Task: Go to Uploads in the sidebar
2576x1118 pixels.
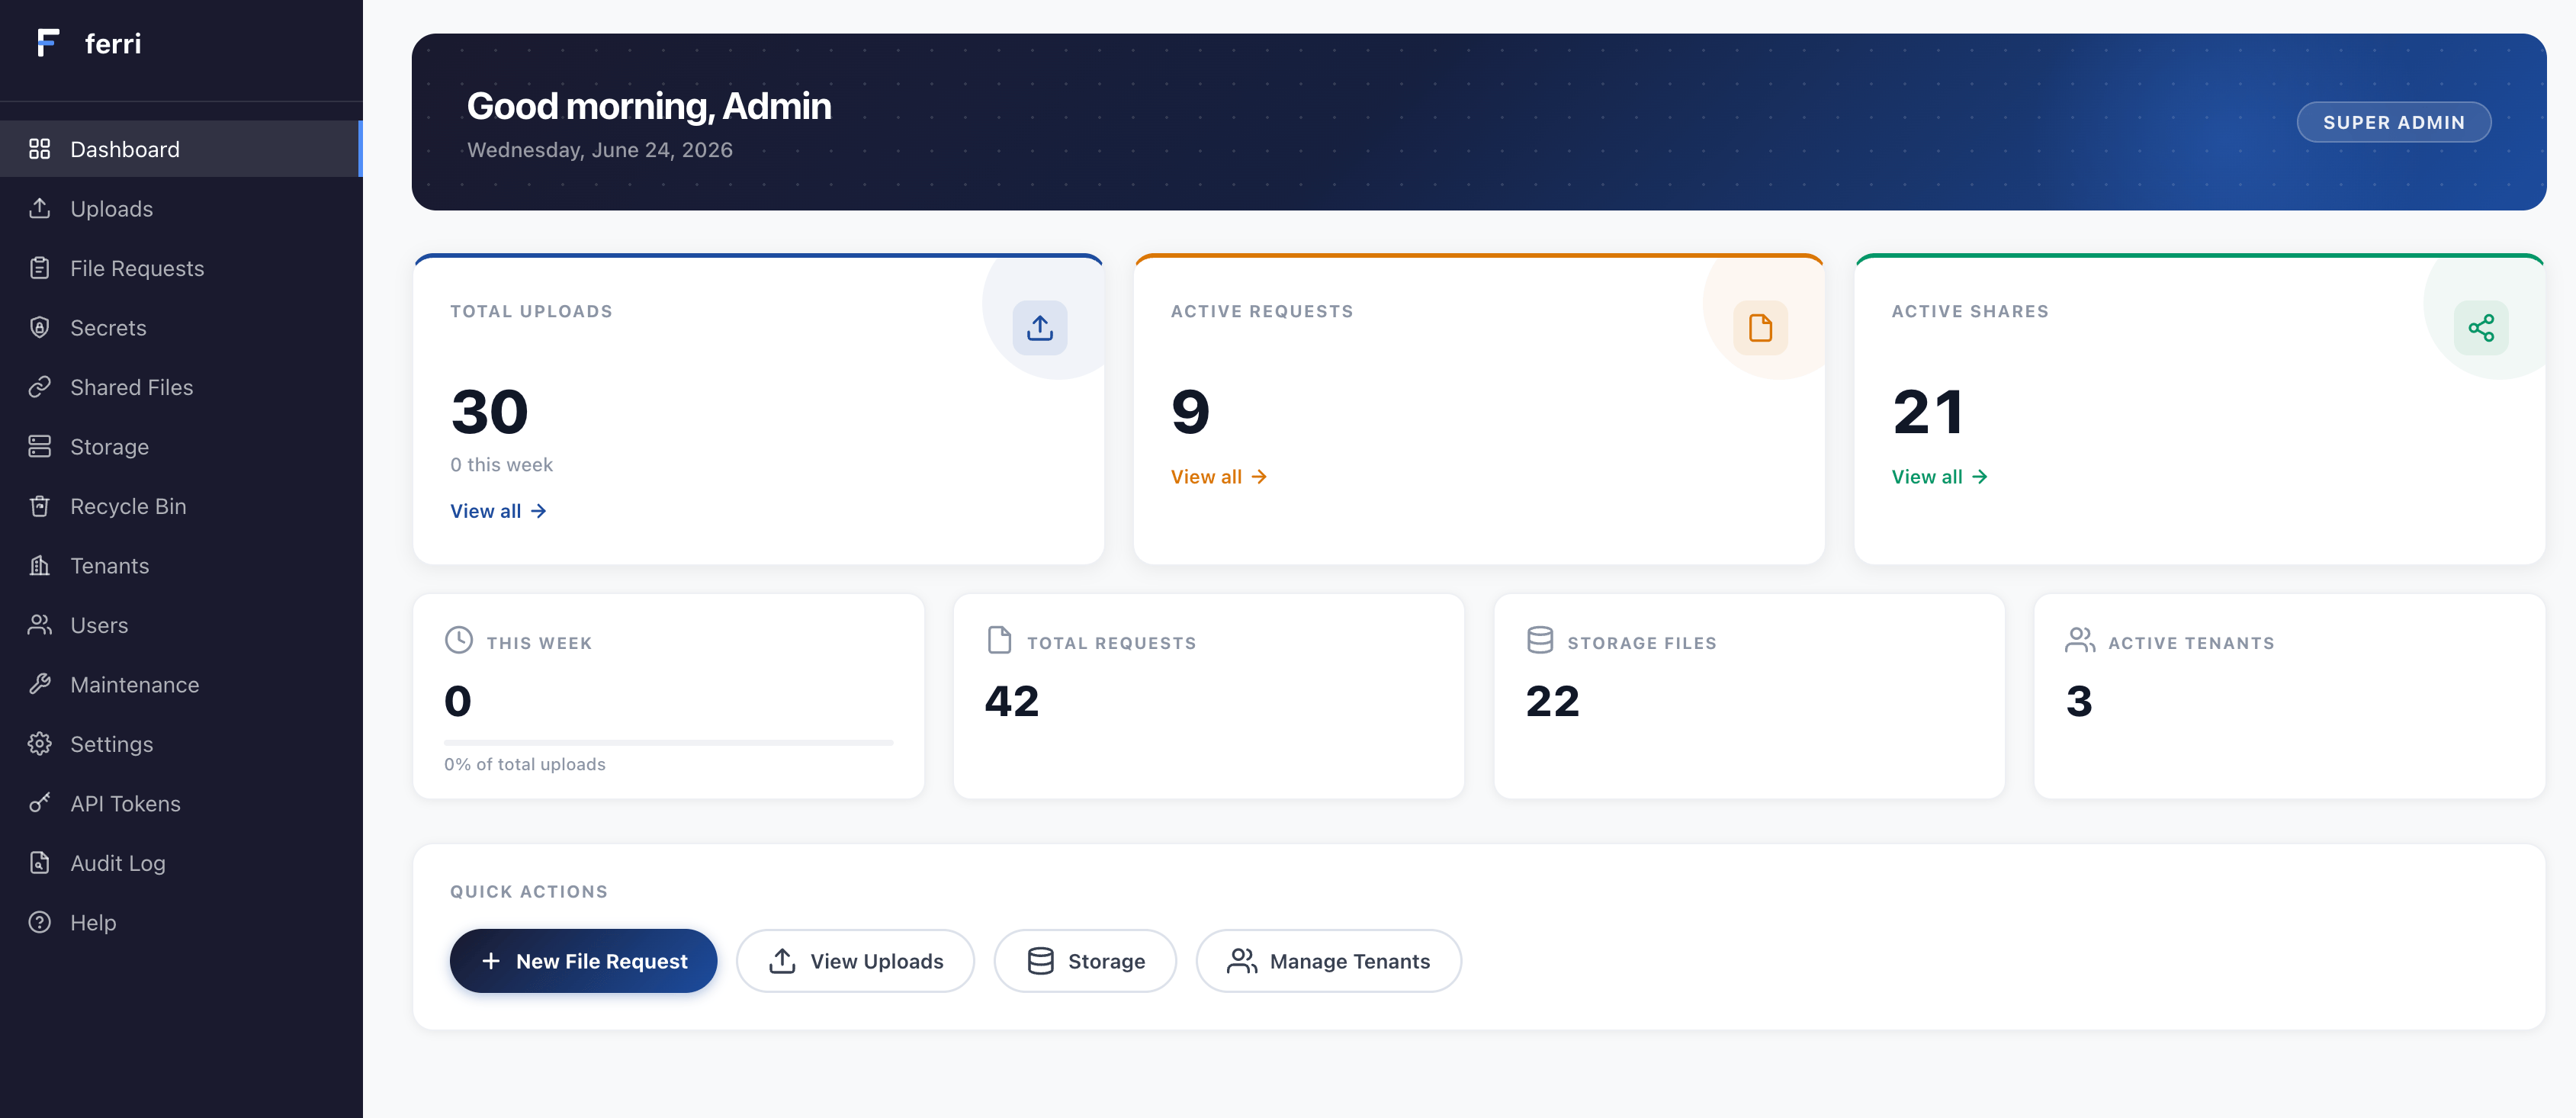Action: tap(181, 208)
